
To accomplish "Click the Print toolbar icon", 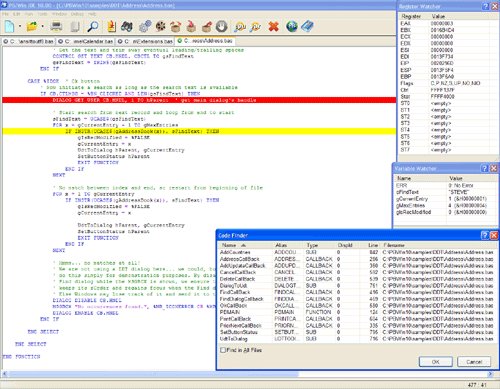I will (56, 26).
